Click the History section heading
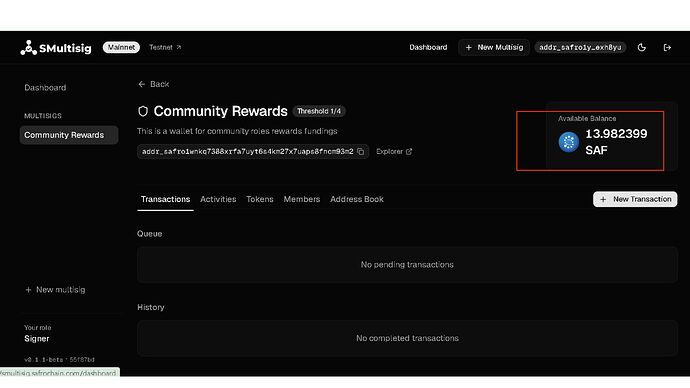Screen dimensions: 690x388 [151, 307]
